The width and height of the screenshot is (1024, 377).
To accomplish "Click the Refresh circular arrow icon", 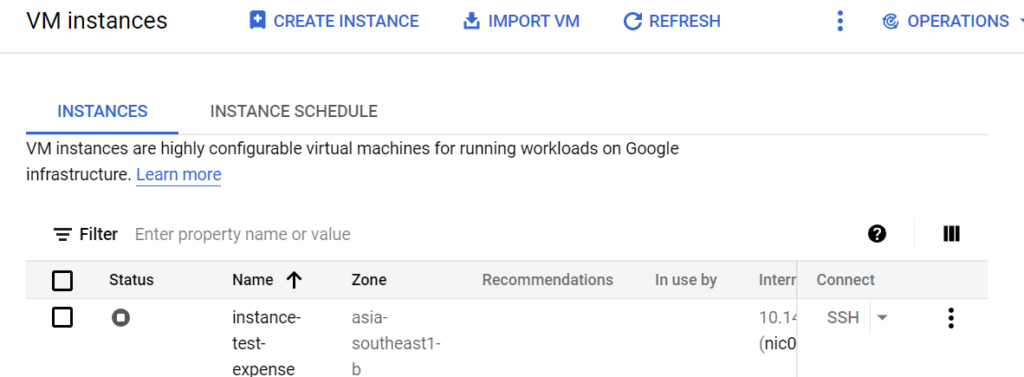I will (632, 22).
